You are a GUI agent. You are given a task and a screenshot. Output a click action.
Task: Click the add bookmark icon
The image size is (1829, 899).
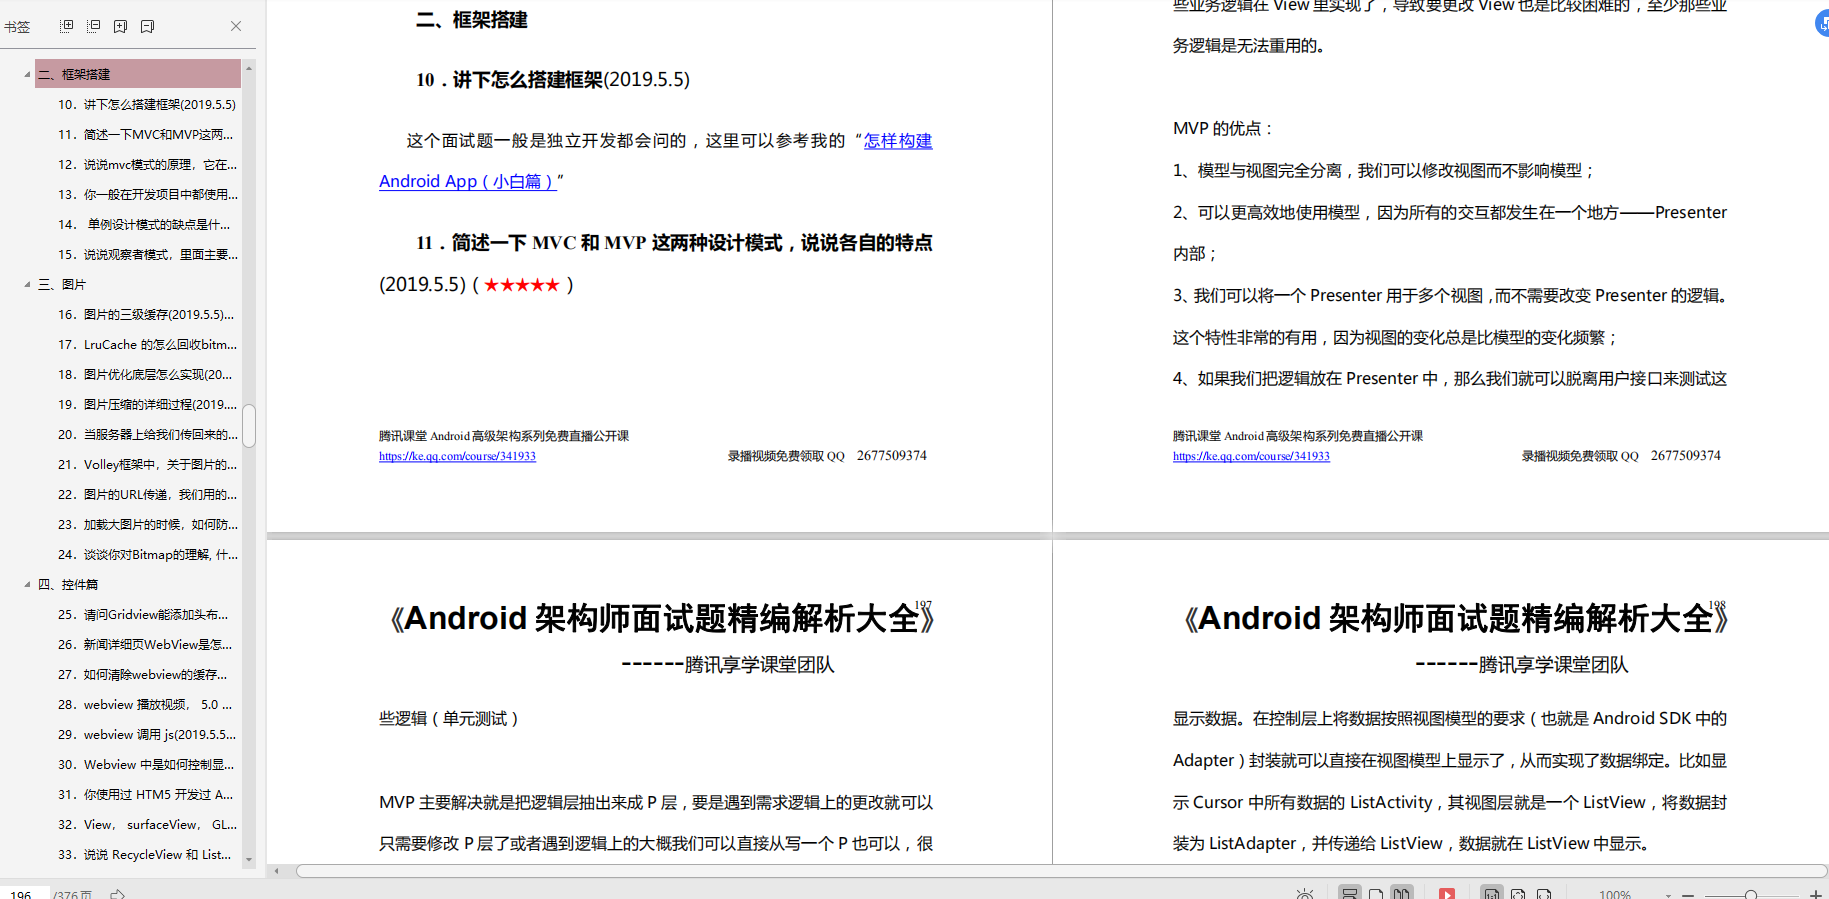[121, 26]
